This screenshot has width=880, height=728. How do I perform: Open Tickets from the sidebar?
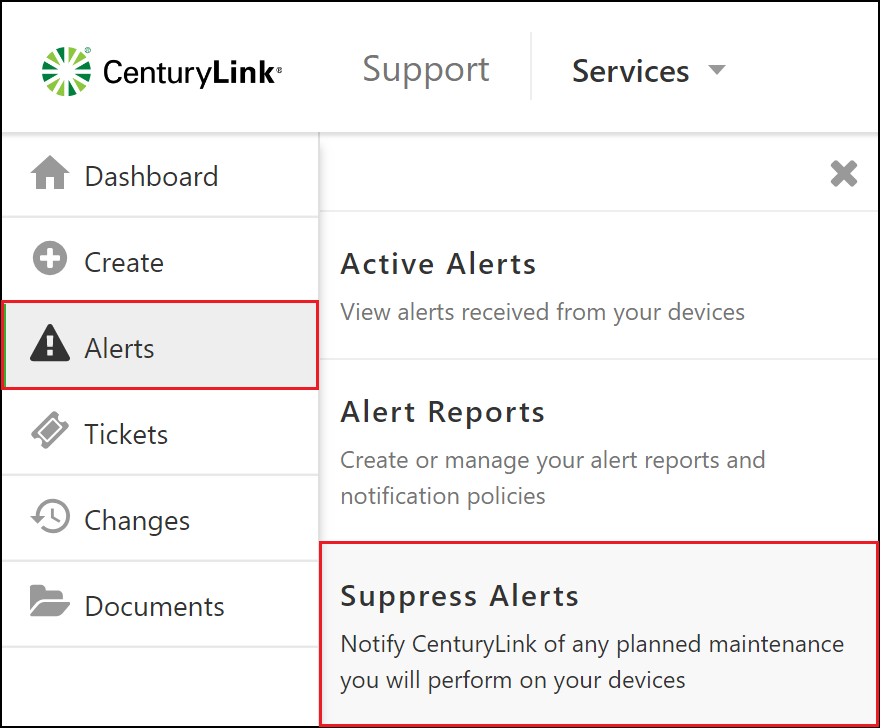161,433
